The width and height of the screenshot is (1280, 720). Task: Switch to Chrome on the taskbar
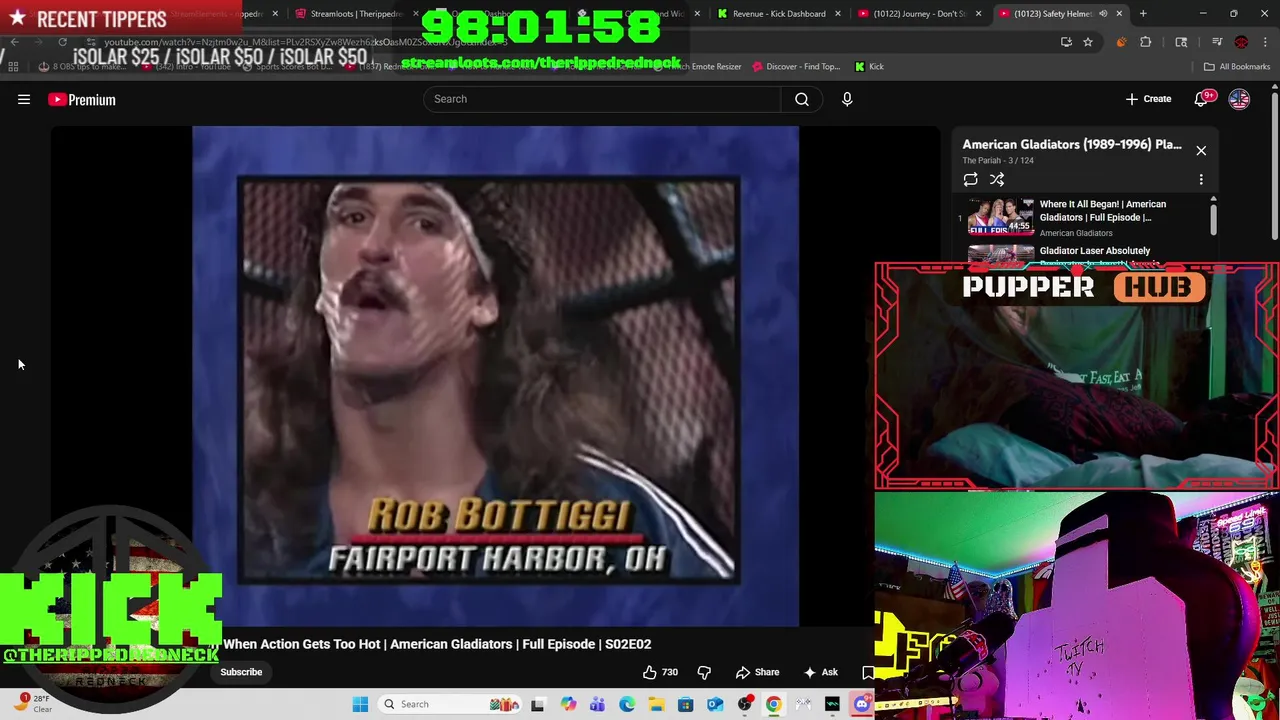click(x=774, y=704)
